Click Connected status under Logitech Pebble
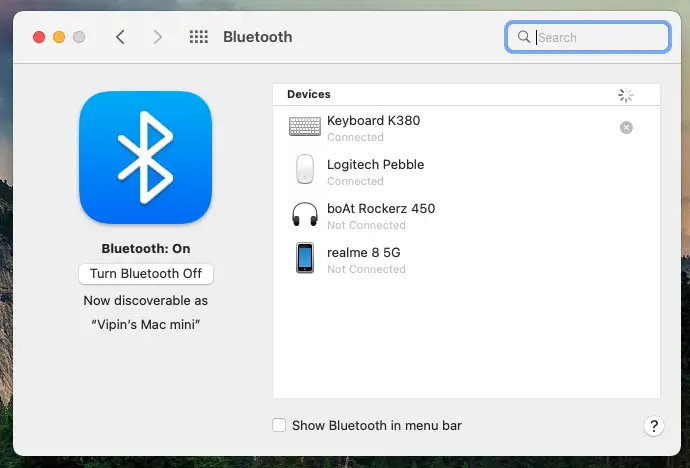 point(356,181)
